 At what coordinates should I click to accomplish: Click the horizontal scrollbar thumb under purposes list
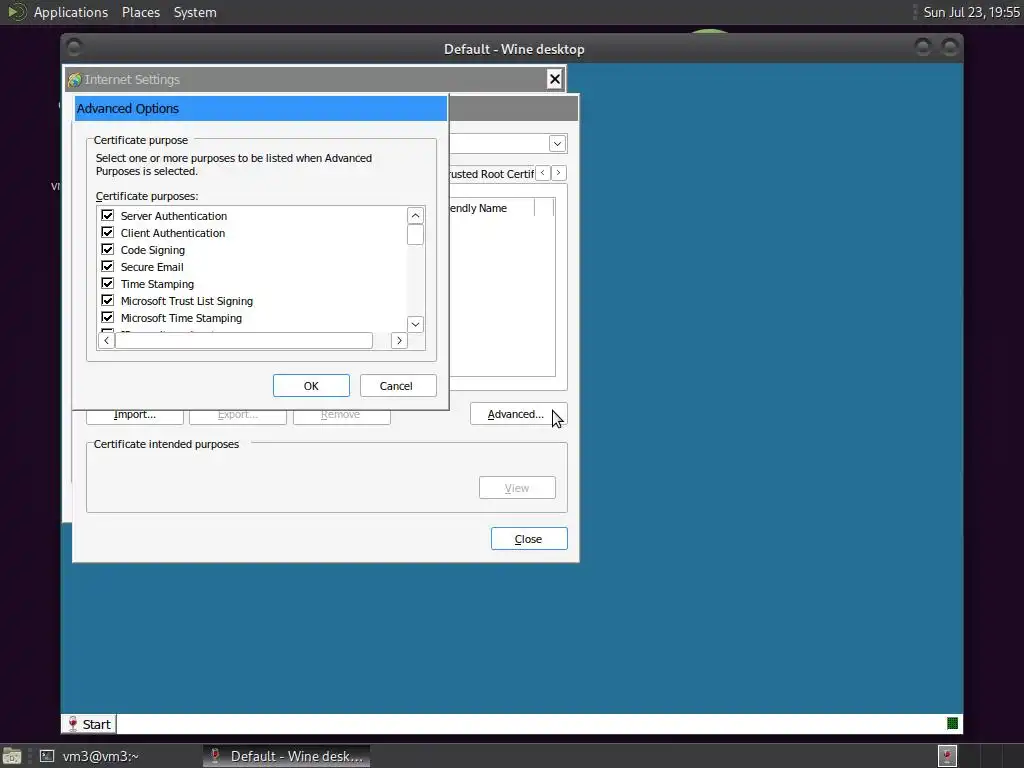(244, 340)
